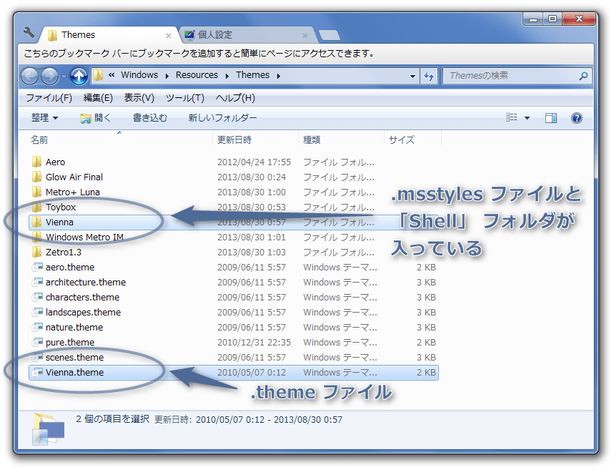This screenshot has height=470, width=614.
Task: Click the nature.theme file icon
Action: [x=37, y=327]
